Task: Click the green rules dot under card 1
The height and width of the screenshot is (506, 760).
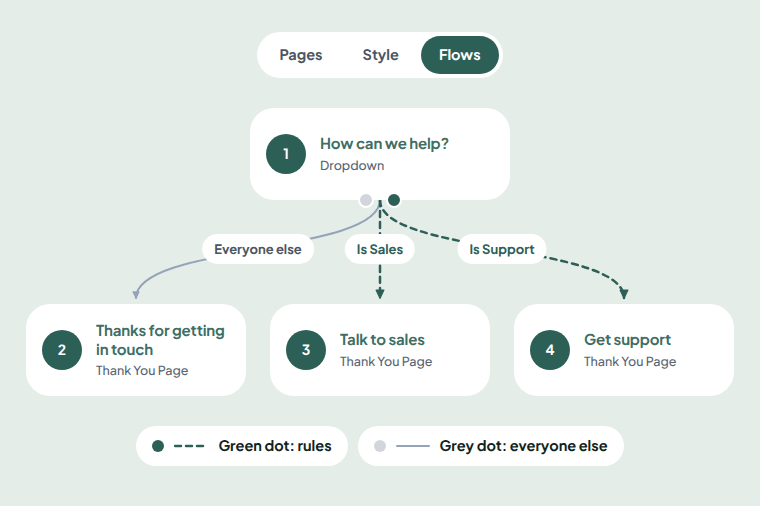Action: [394, 200]
